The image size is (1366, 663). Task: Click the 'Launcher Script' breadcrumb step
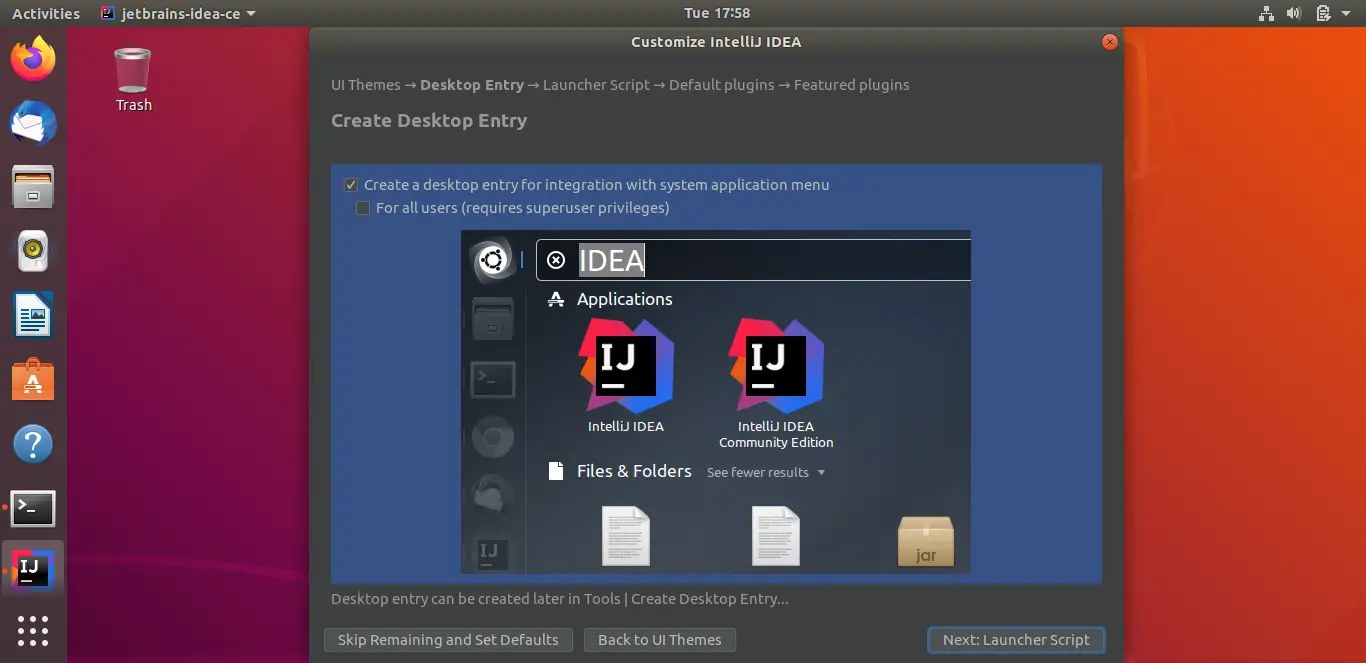(596, 85)
